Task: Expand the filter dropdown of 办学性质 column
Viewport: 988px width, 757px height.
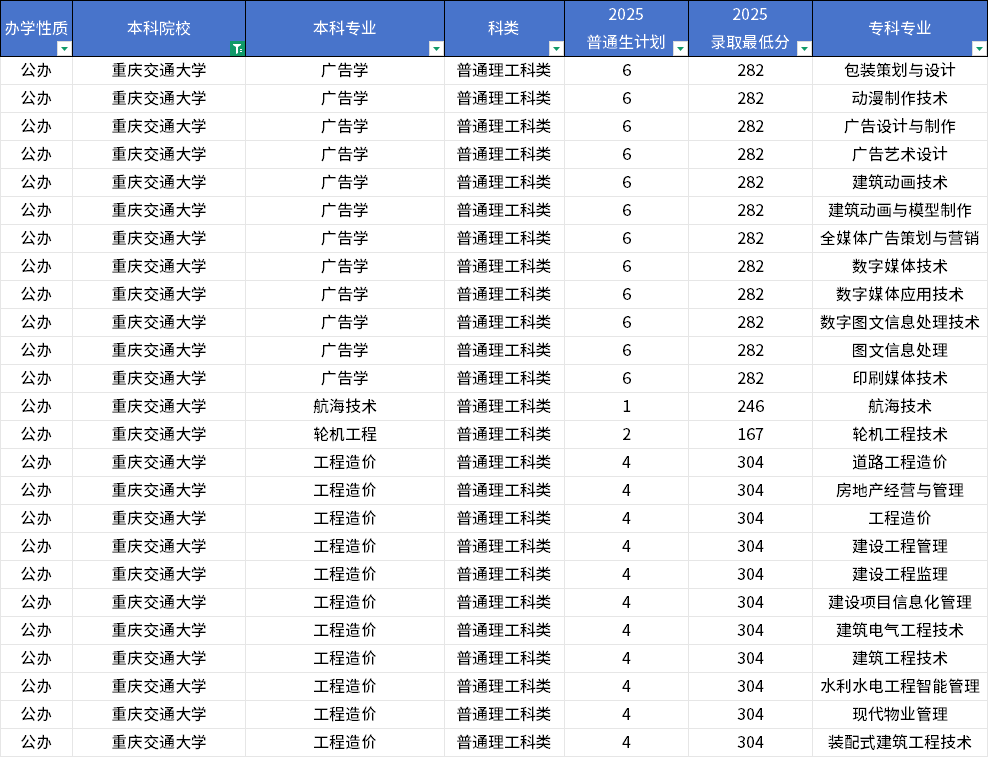Action: coord(62,46)
